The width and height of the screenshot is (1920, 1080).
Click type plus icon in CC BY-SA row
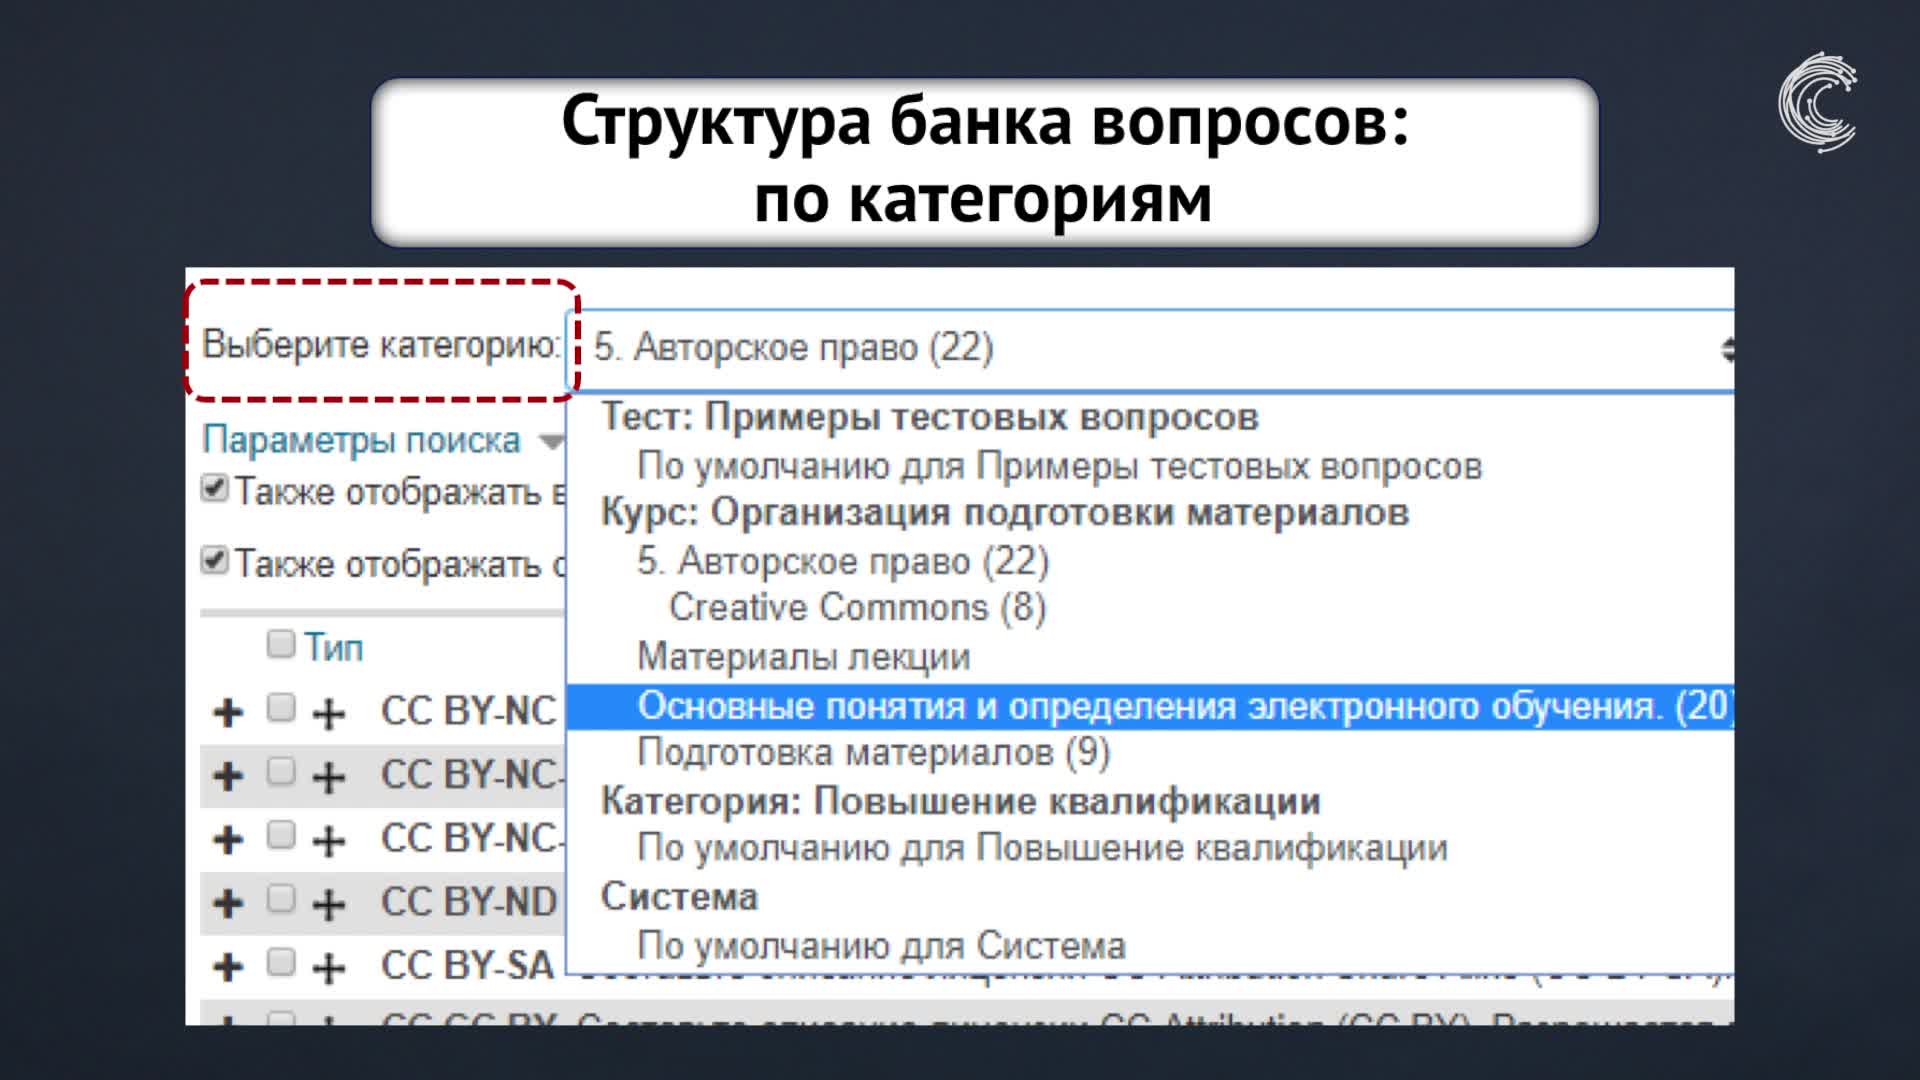tap(329, 968)
